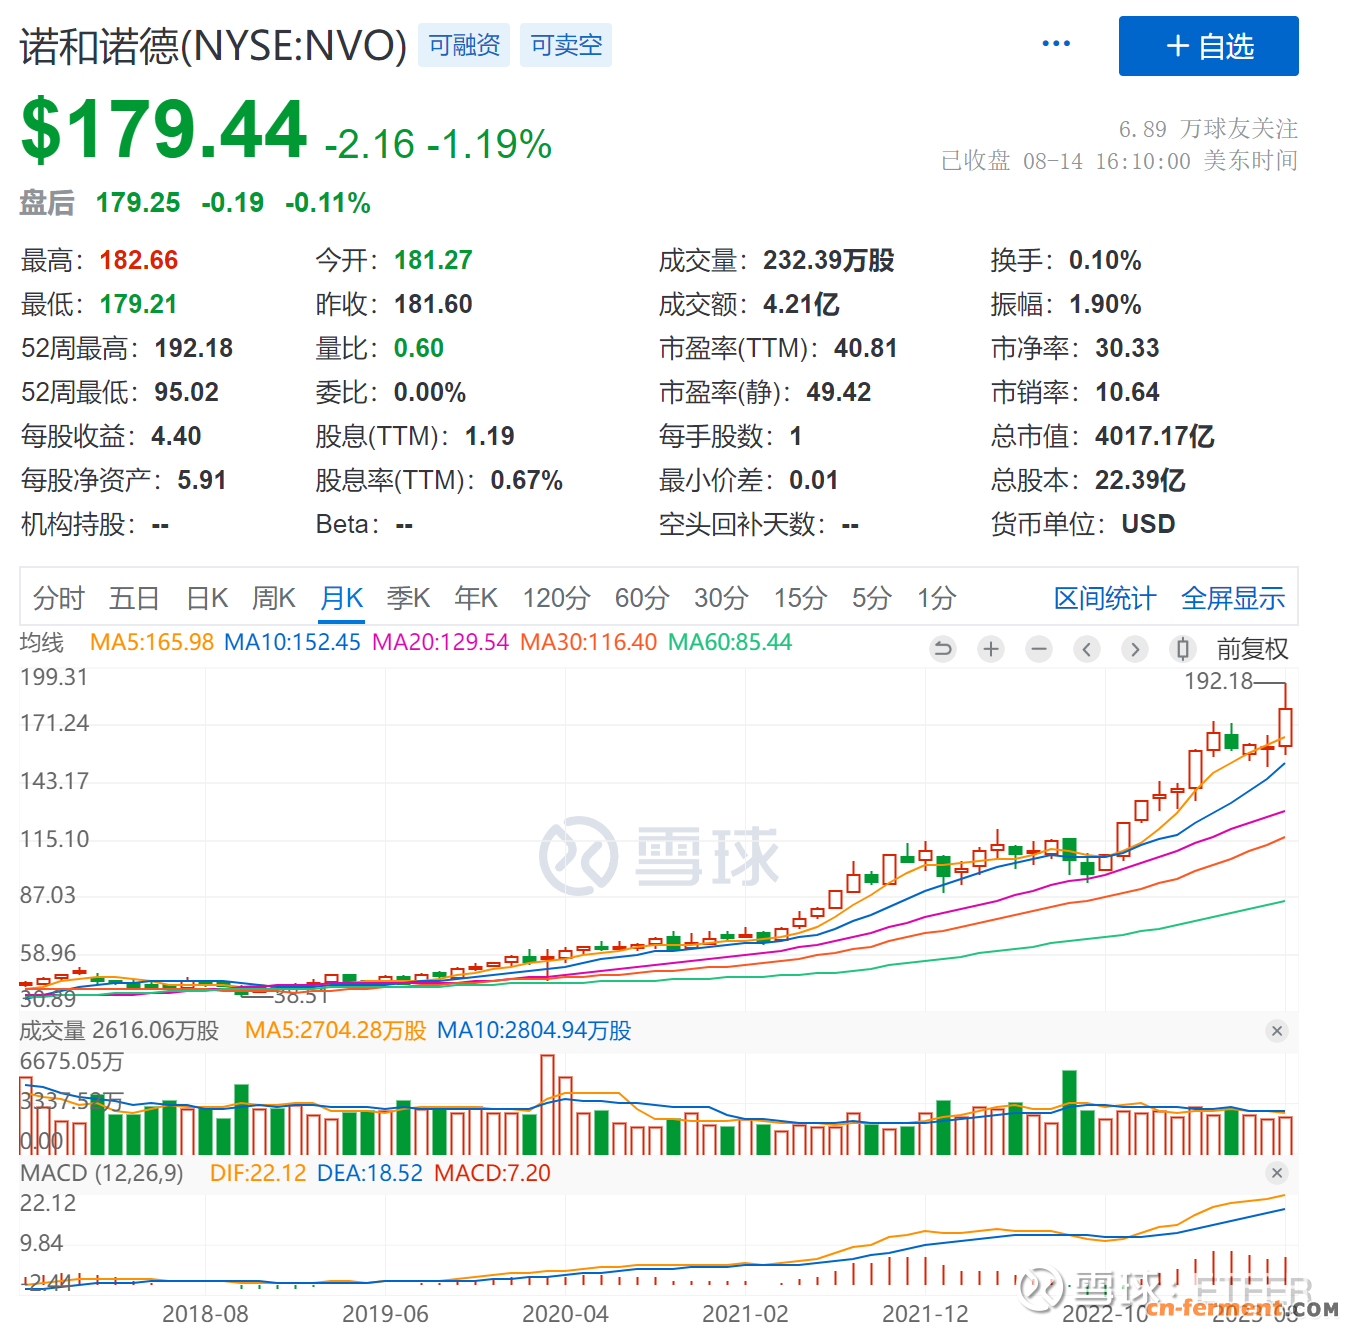Add stock via the 自选 button
Image resolution: width=1352 pixels, height=1332 pixels.
pos(1208,46)
